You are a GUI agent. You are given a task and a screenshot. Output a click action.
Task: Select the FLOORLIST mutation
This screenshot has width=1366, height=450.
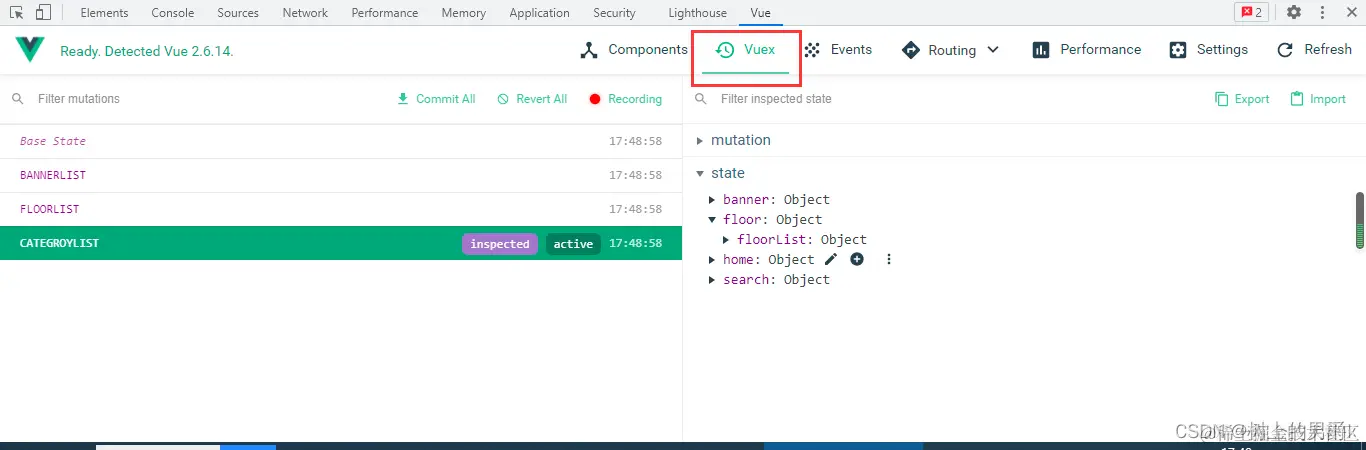(341, 210)
